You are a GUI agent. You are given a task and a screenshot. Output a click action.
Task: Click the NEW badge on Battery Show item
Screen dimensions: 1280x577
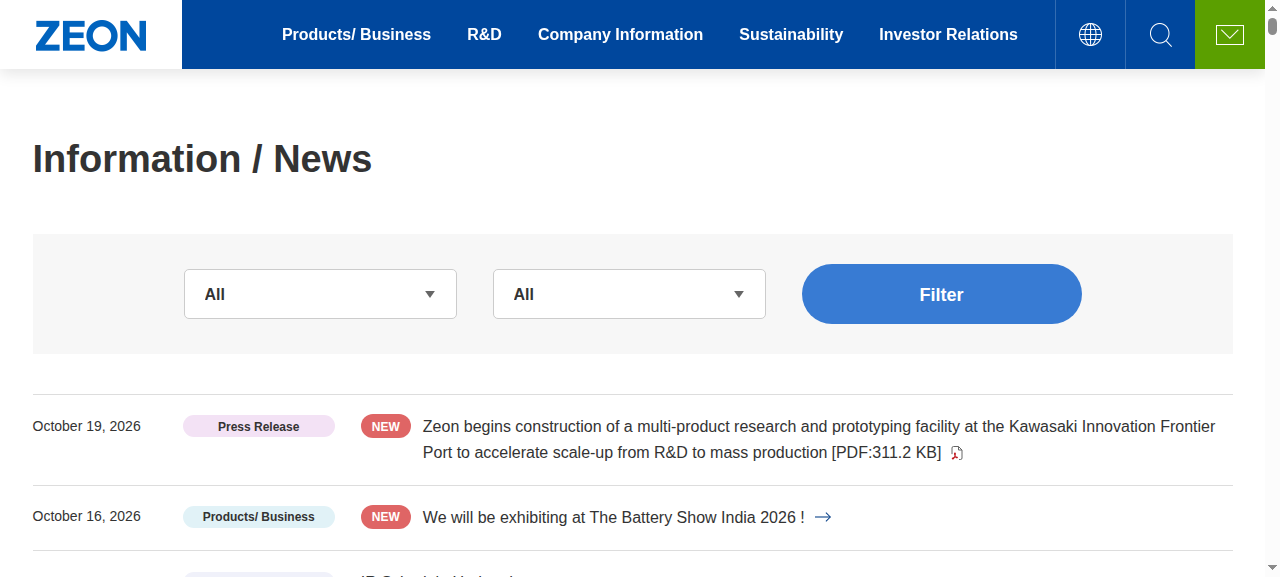tap(386, 516)
